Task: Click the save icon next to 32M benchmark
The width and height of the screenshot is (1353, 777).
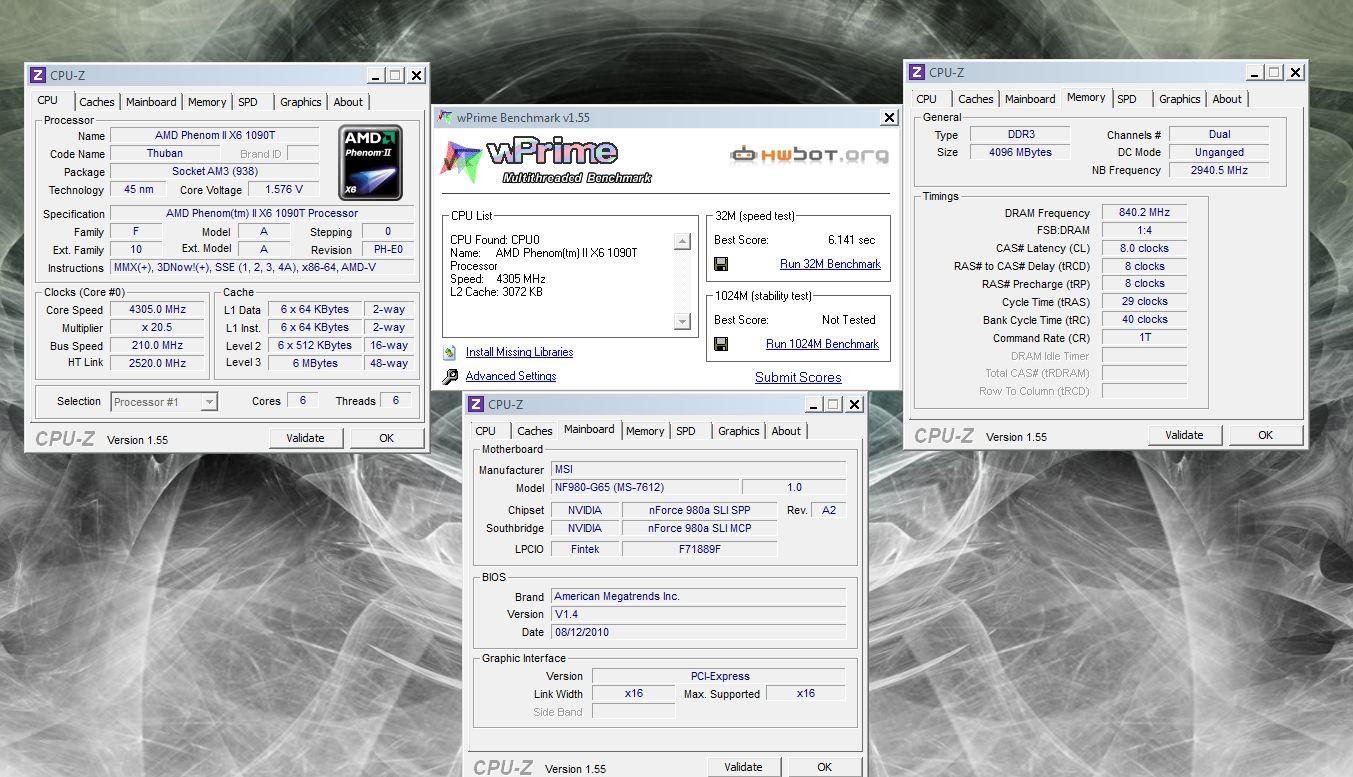Action: (x=721, y=264)
